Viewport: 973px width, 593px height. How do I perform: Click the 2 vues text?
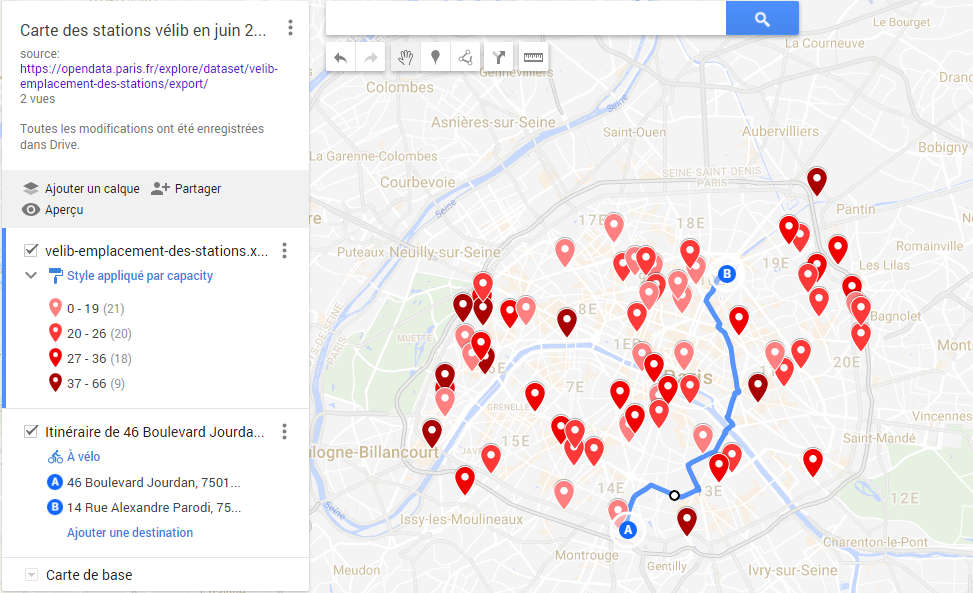[37, 99]
